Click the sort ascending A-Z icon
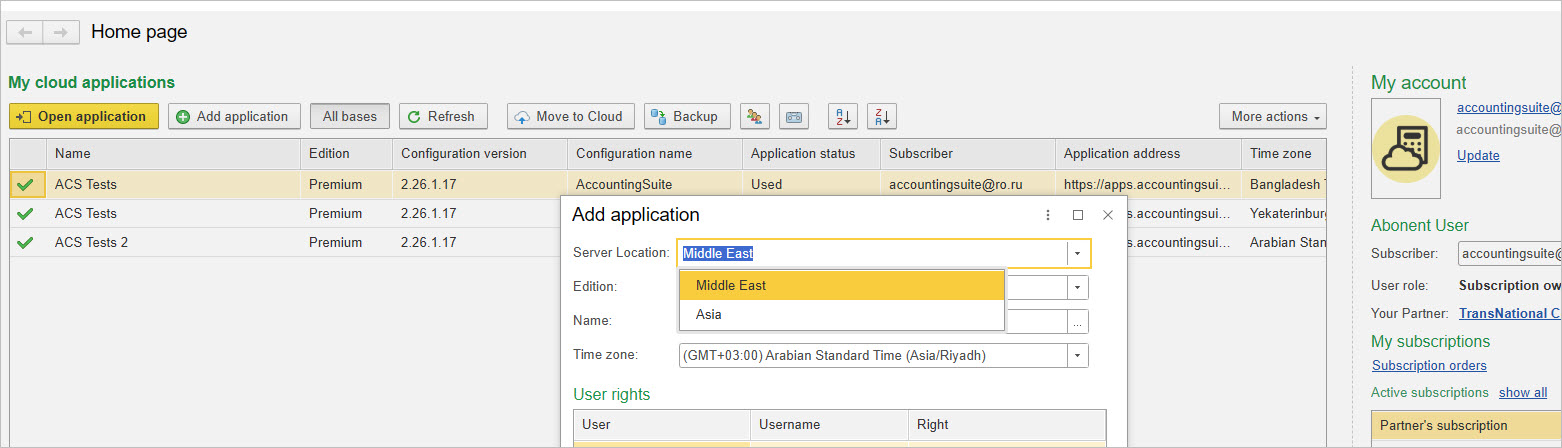 (x=843, y=117)
